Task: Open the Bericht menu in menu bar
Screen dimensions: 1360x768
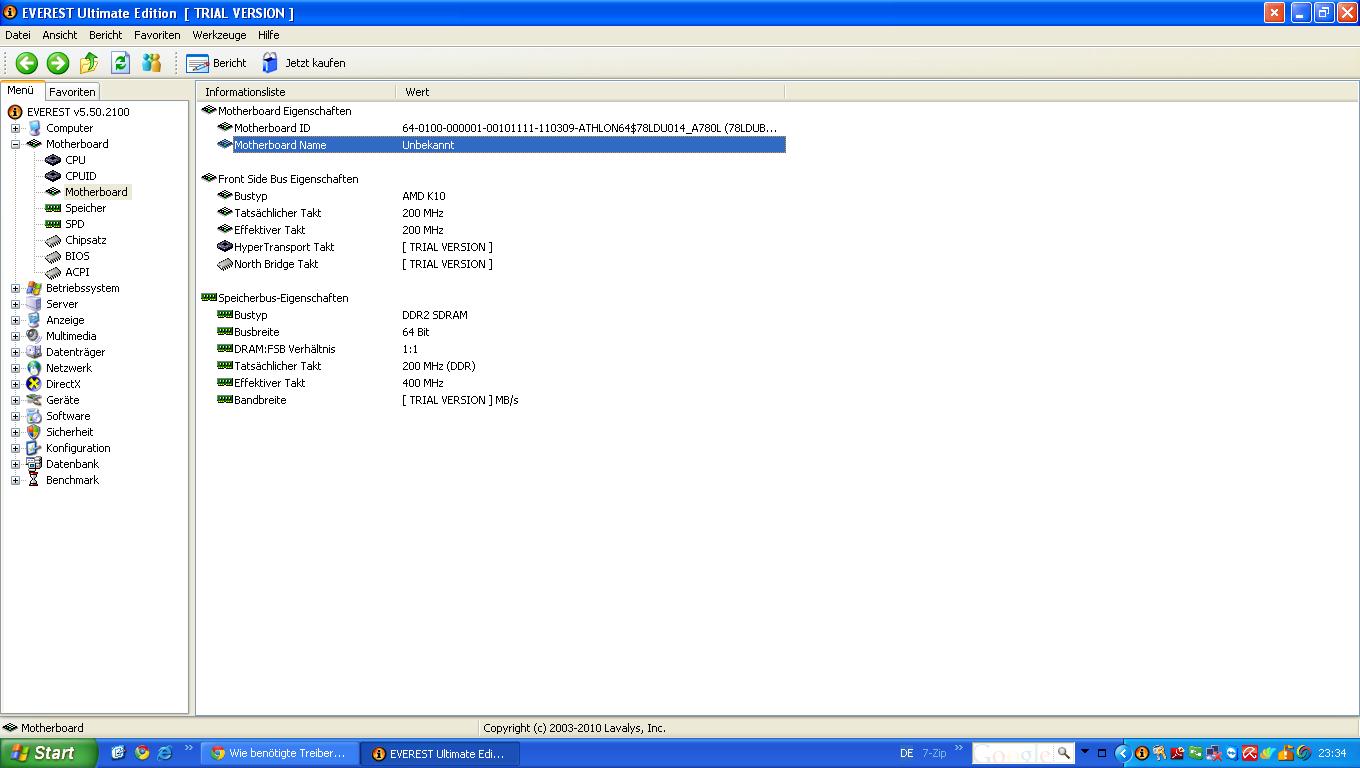Action: click(x=106, y=35)
